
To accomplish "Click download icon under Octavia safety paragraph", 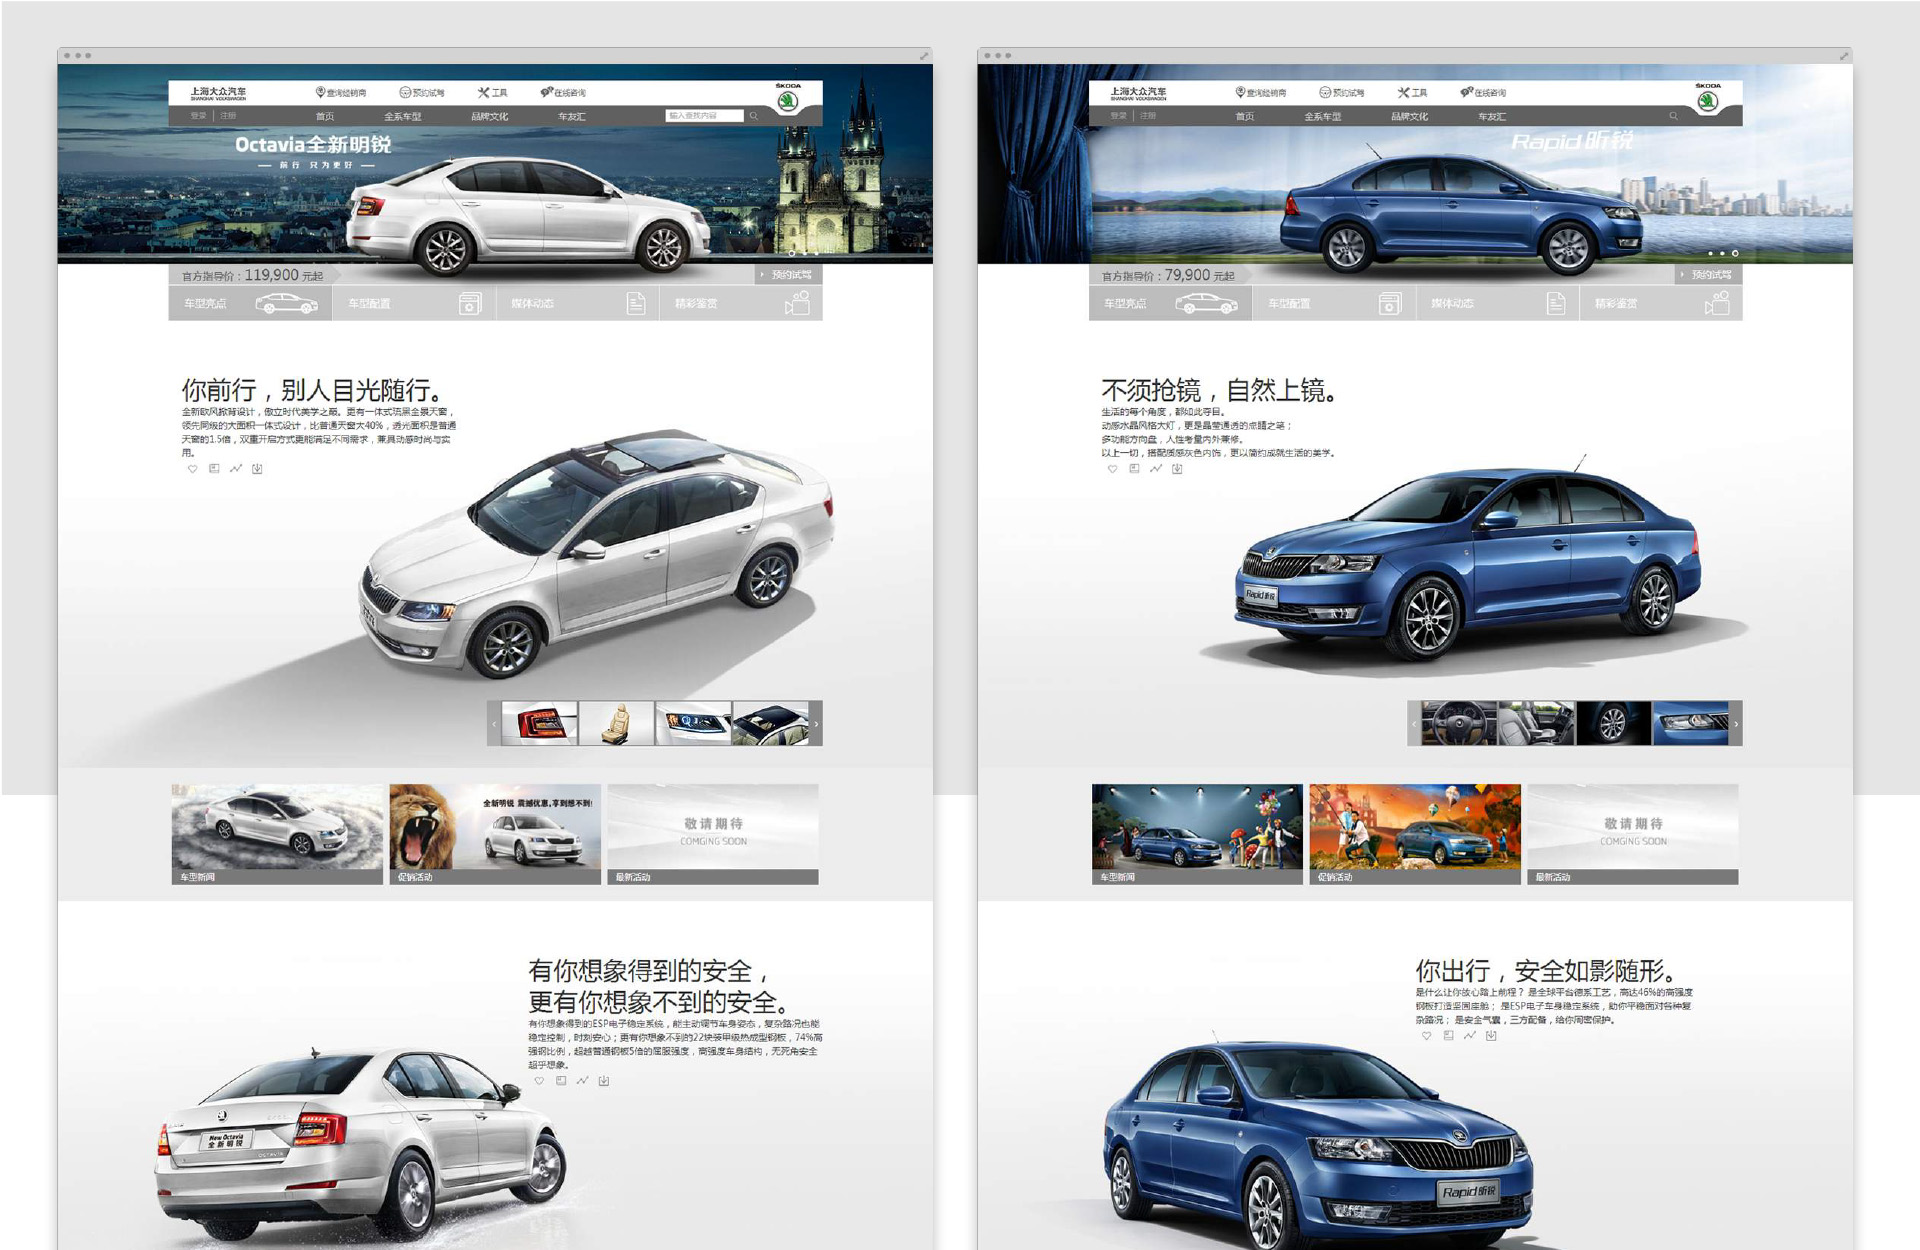I will pos(604,1081).
